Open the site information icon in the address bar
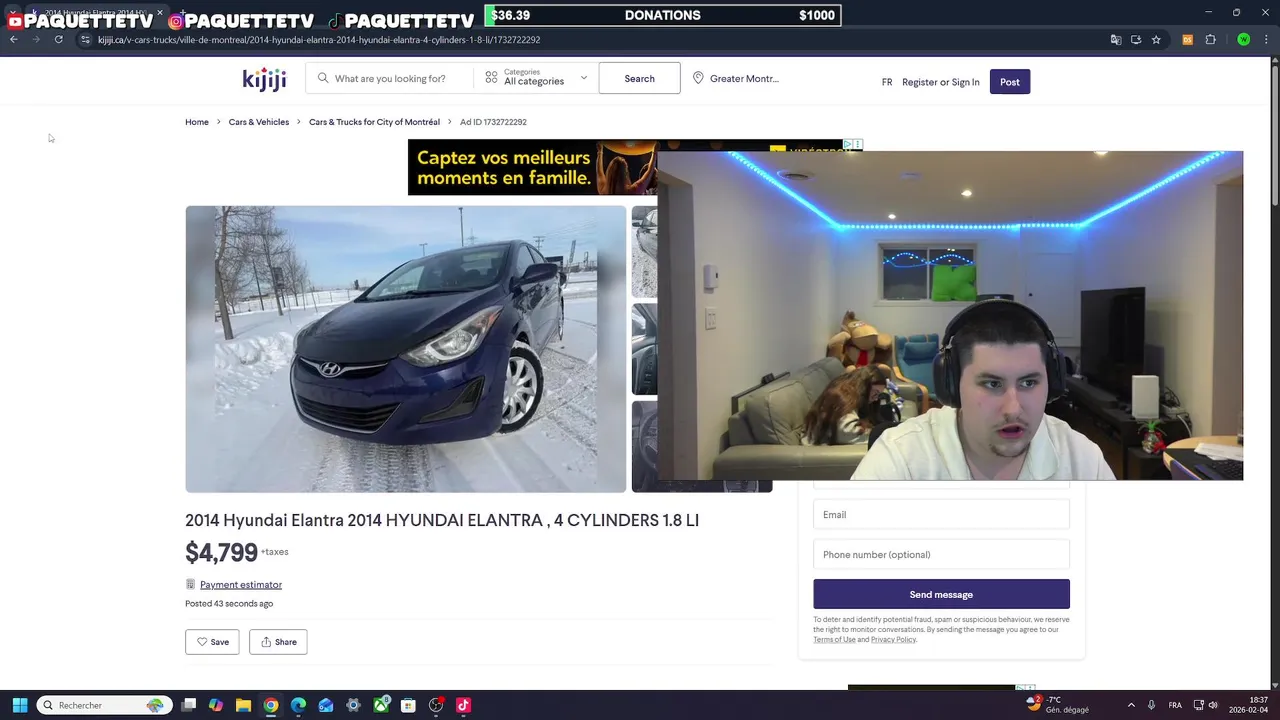This screenshot has height=720, width=1280. [x=86, y=40]
